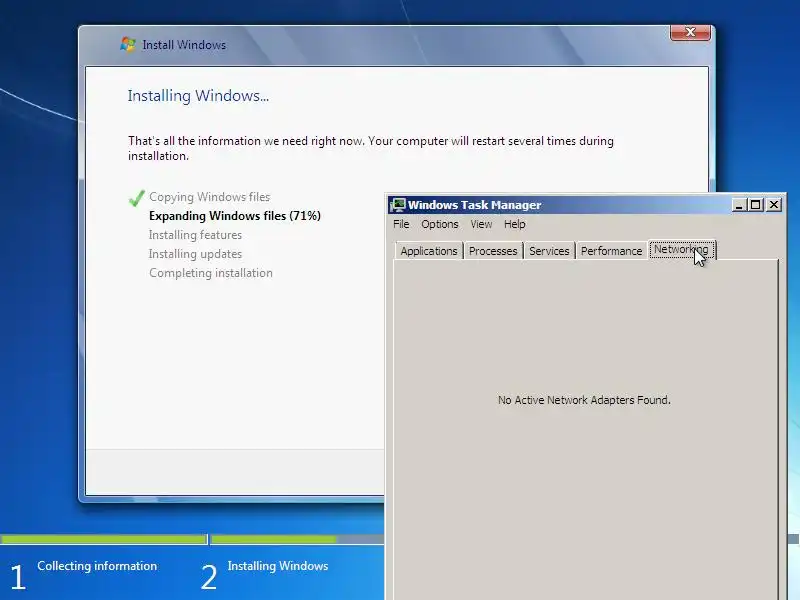Switch to the Processes tab

coord(493,251)
